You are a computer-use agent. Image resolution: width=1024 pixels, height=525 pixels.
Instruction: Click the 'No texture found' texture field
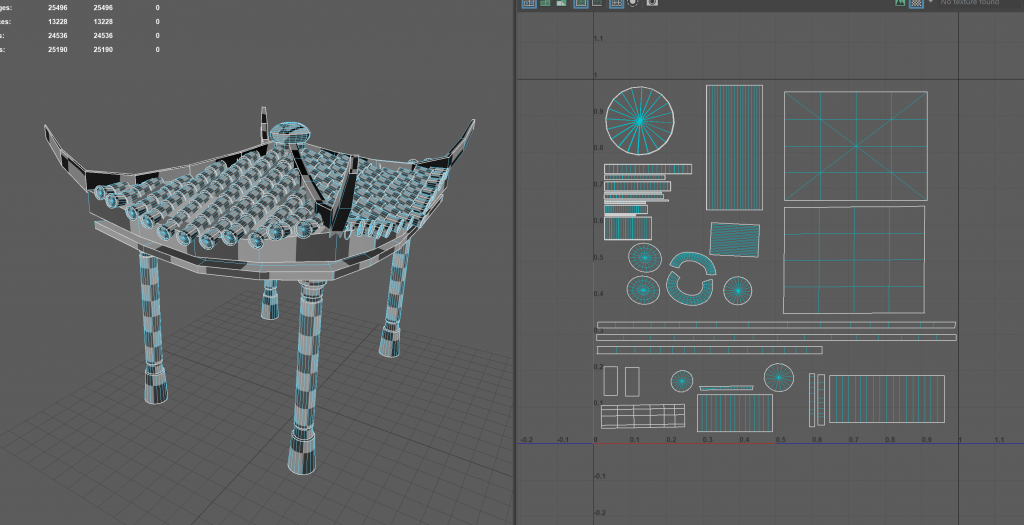pos(980,3)
